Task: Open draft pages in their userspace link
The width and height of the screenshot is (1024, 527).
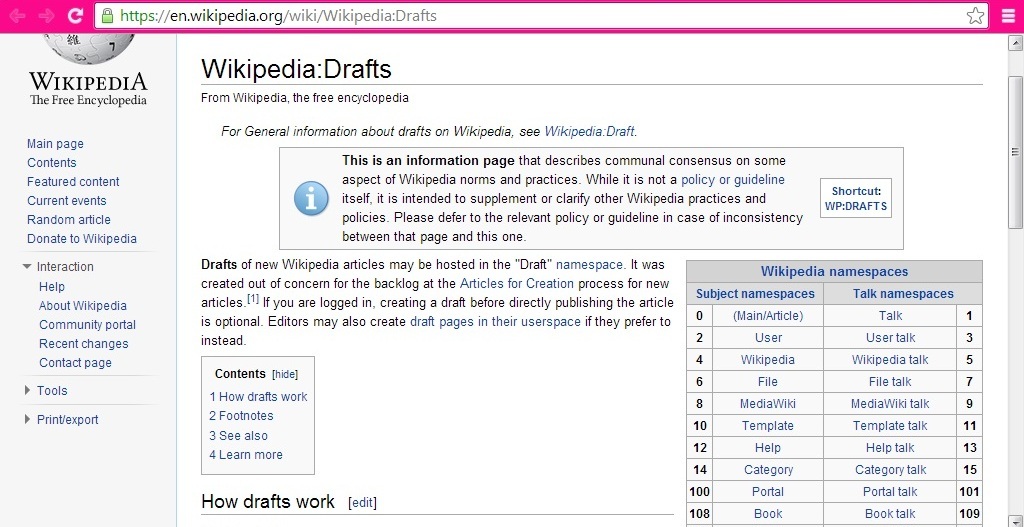Action: click(495, 321)
